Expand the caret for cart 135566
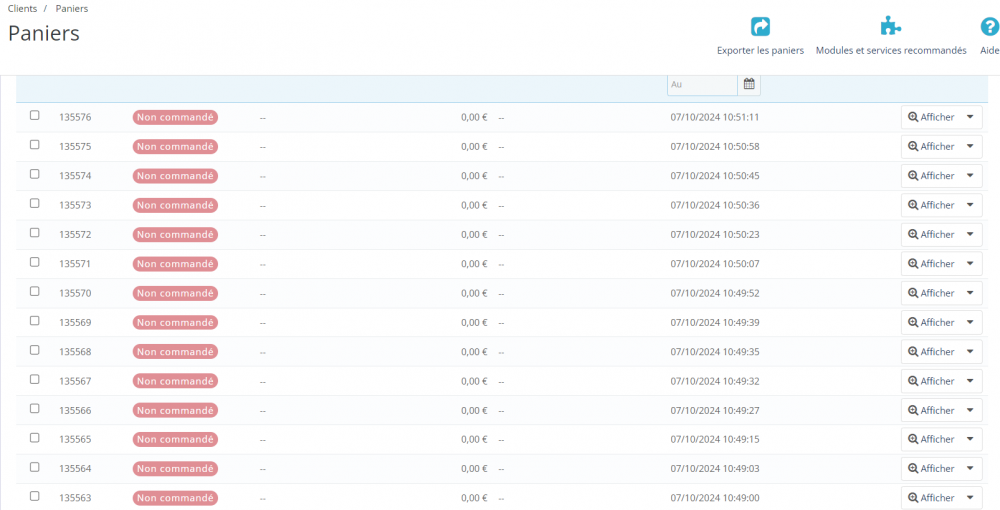 [x=970, y=411]
